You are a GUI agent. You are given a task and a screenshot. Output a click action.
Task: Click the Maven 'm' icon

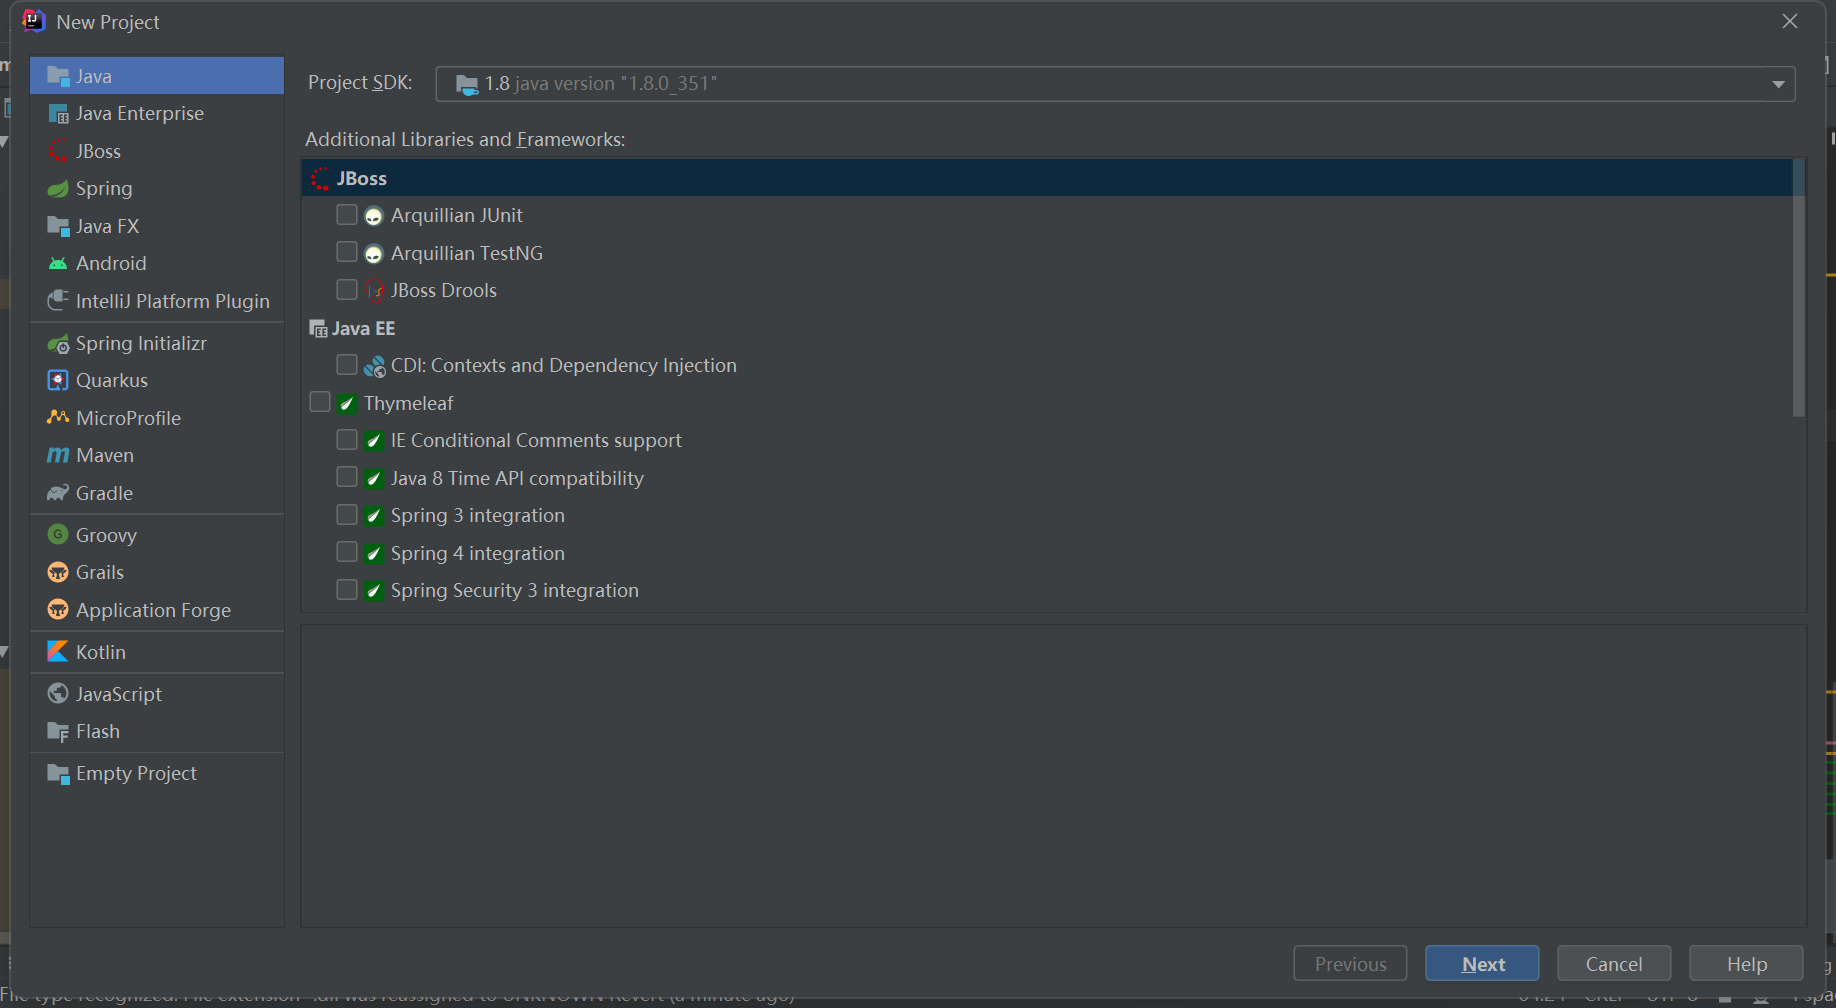tap(58, 456)
